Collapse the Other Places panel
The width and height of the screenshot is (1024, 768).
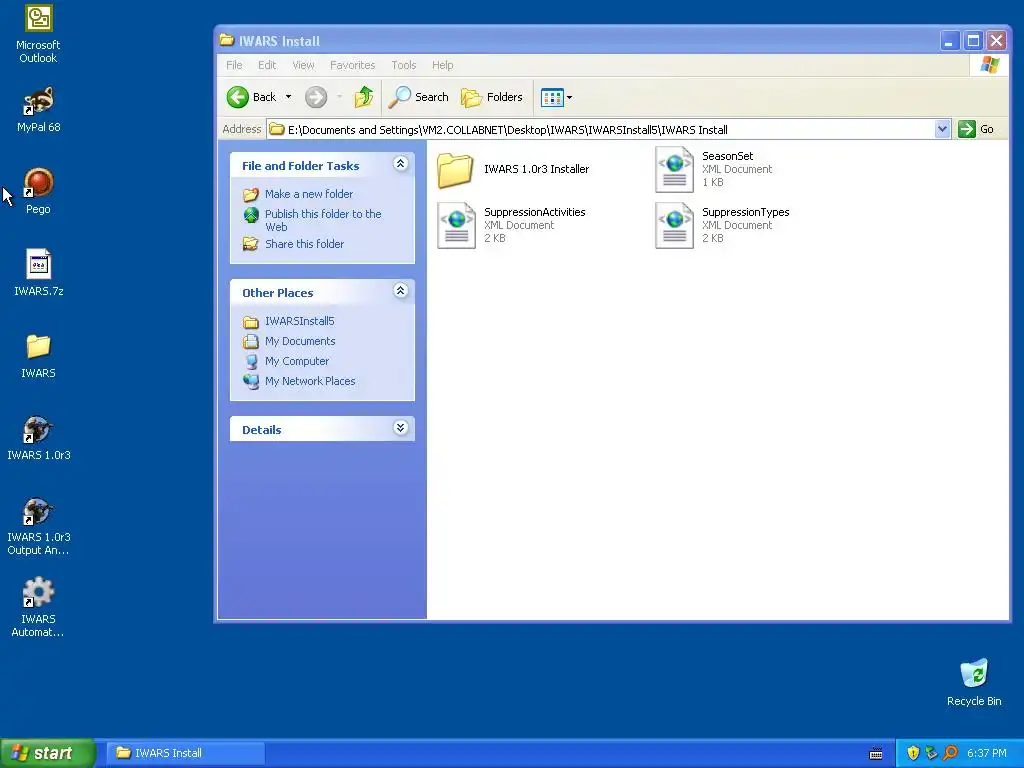coord(401,291)
